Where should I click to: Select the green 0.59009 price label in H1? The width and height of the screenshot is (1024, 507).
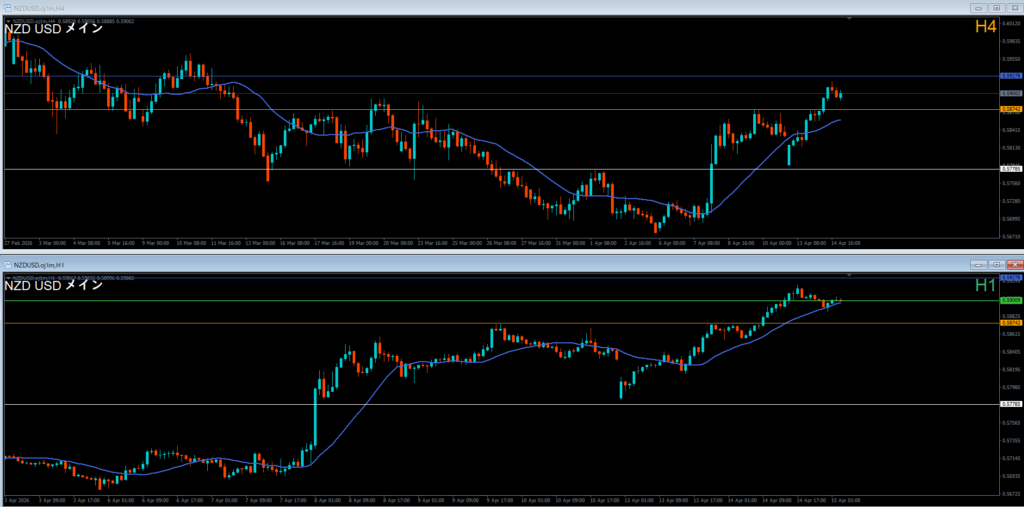(x=1010, y=300)
